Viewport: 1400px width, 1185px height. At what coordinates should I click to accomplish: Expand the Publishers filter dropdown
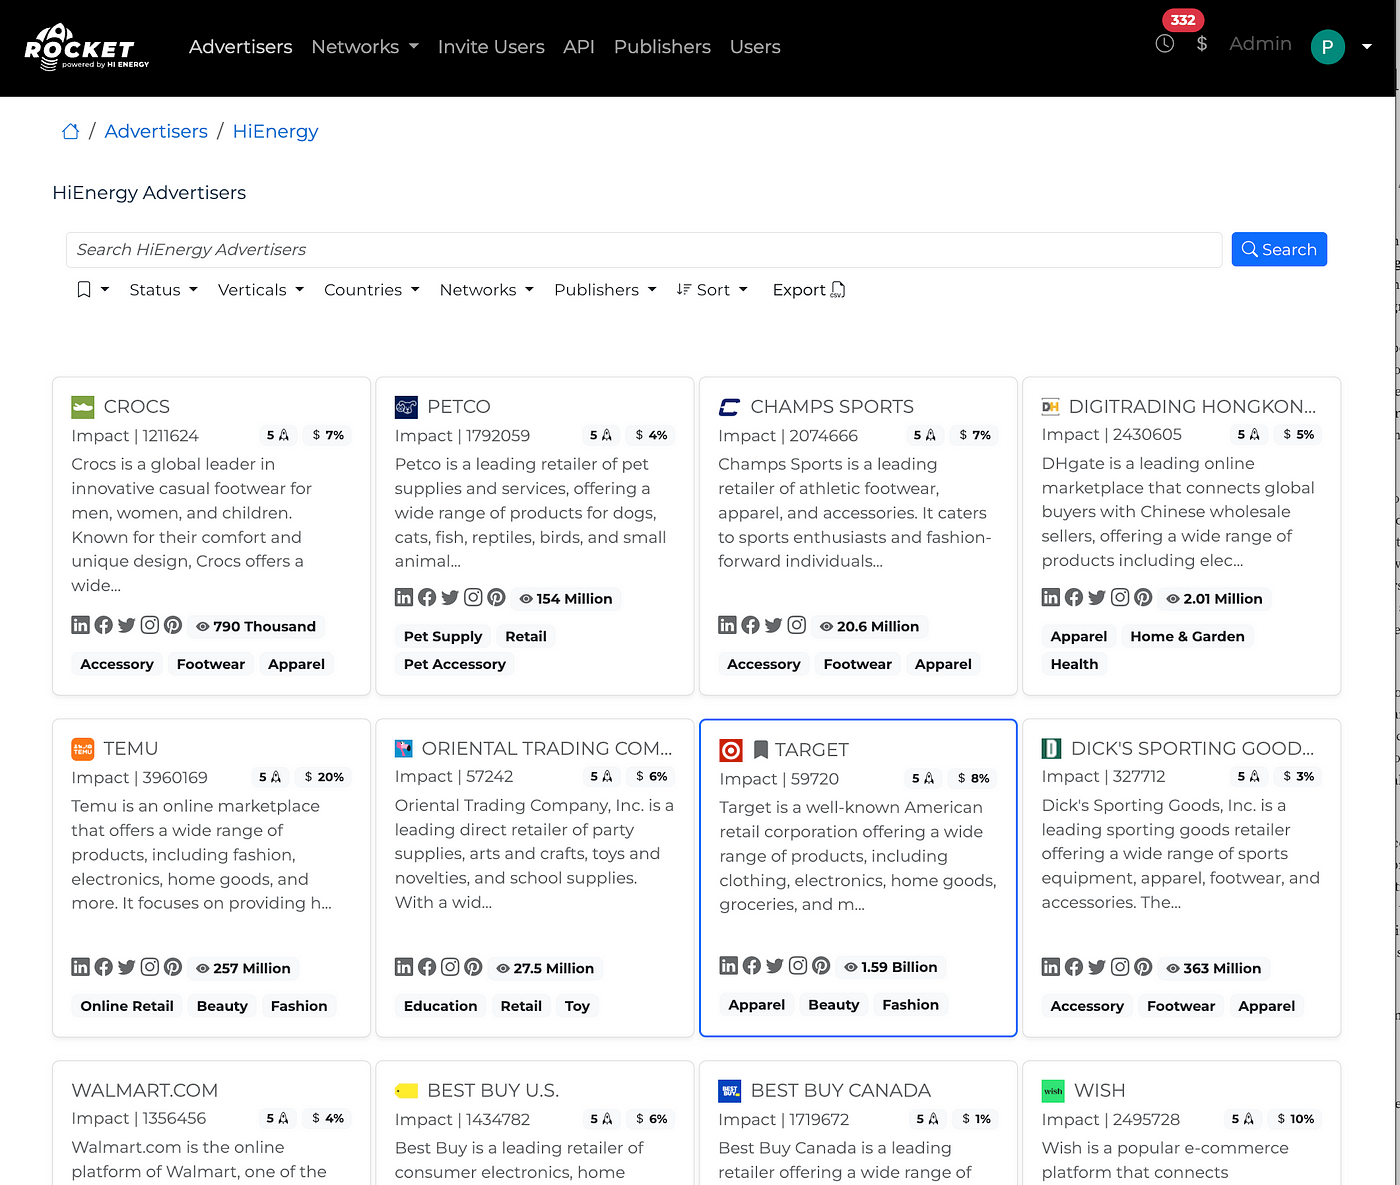pyautogui.click(x=606, y=289)
